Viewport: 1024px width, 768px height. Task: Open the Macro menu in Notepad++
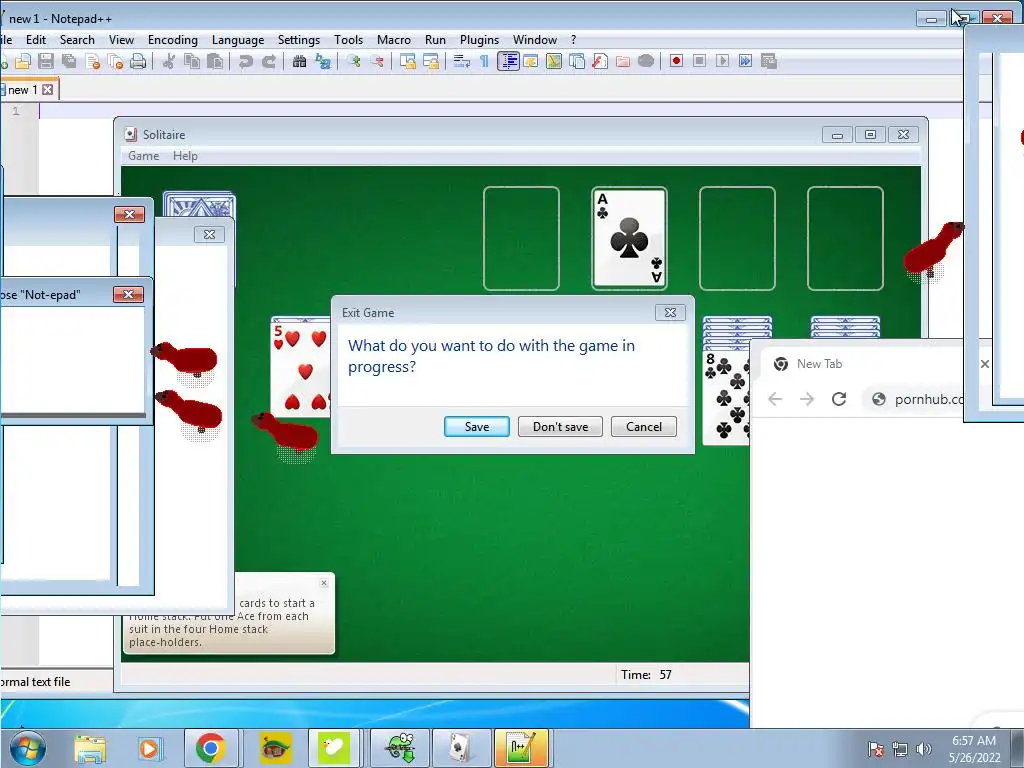394,40
